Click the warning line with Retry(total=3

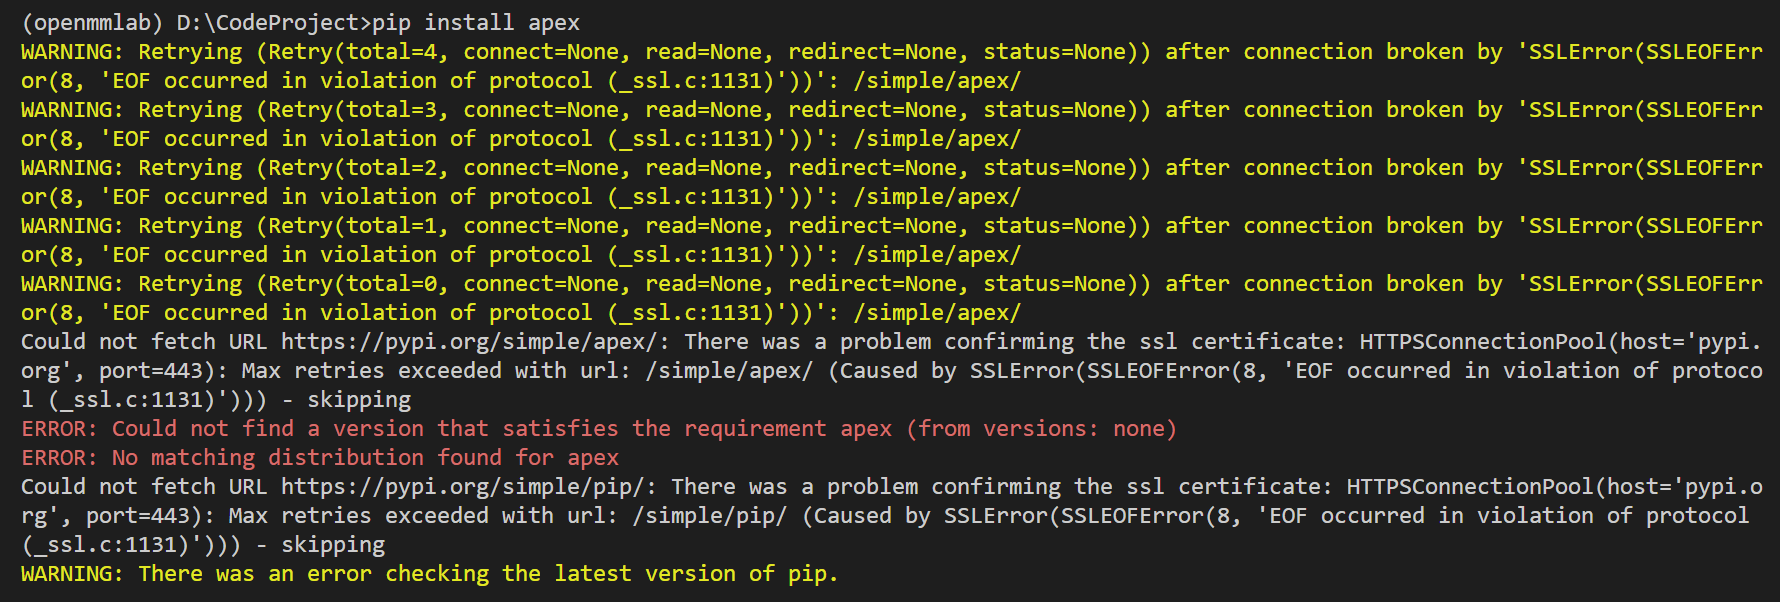click(891, 124)
